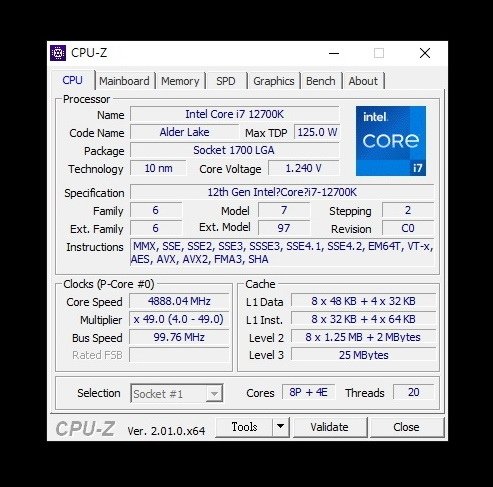Click the Level 2 cache value

coord(363,337)
